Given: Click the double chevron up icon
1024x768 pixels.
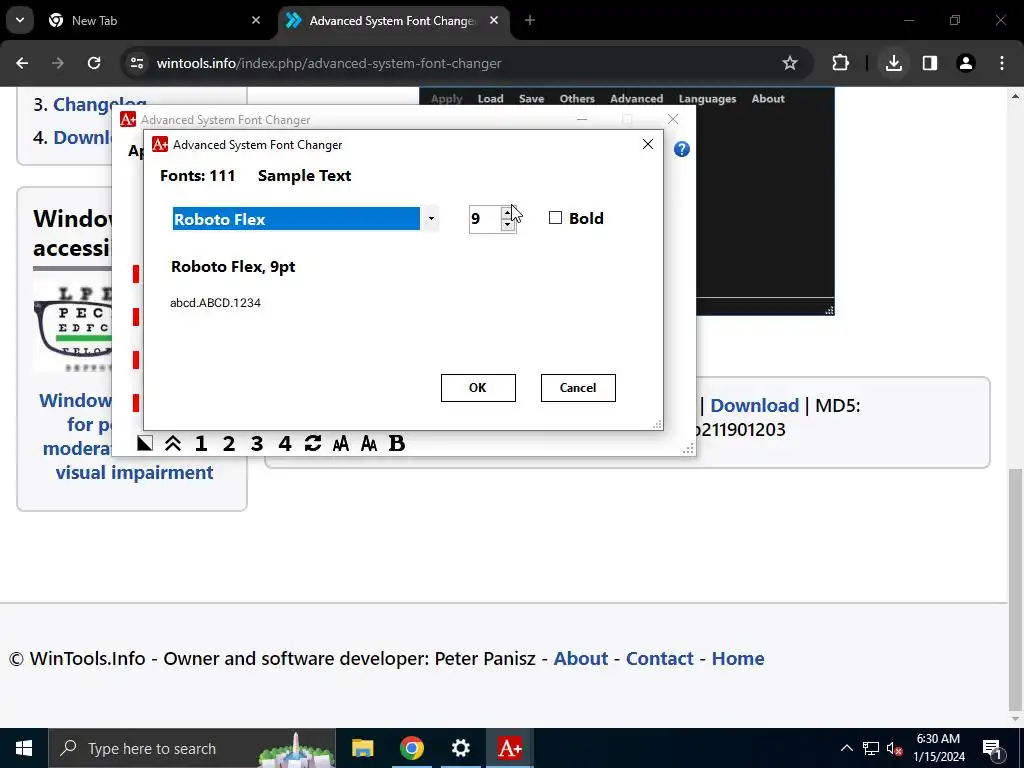Looking at the screenshot, I should 172,443.
